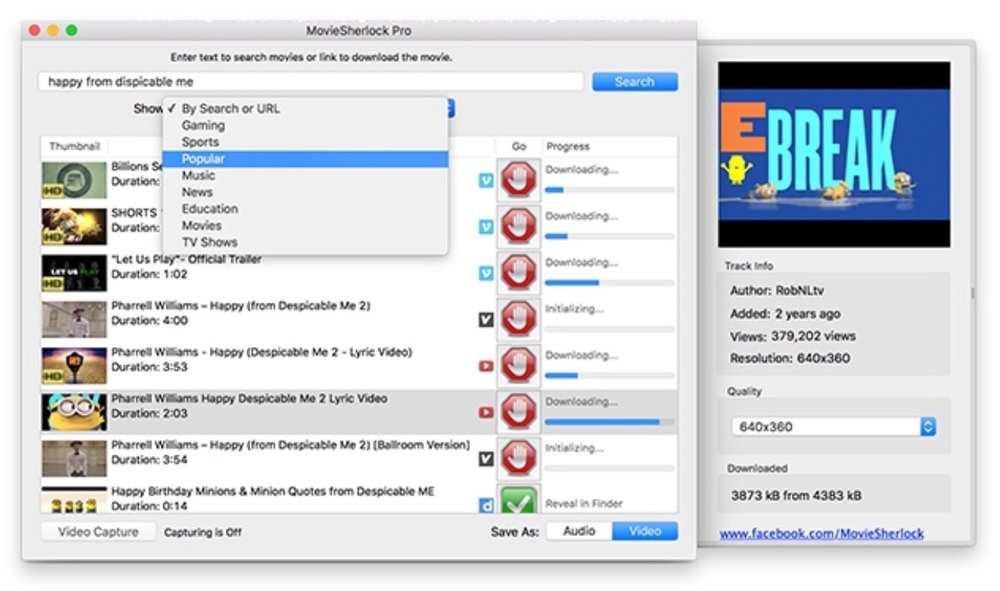Click the Vimeo source icon in Billions row

[x=486, y=180]
